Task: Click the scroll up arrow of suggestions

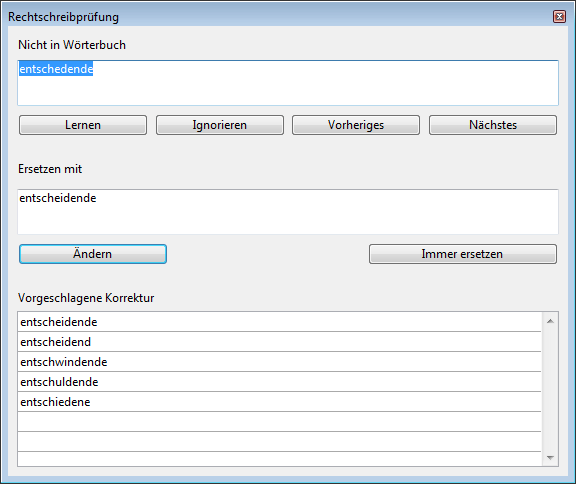Action: coord(550,321)
